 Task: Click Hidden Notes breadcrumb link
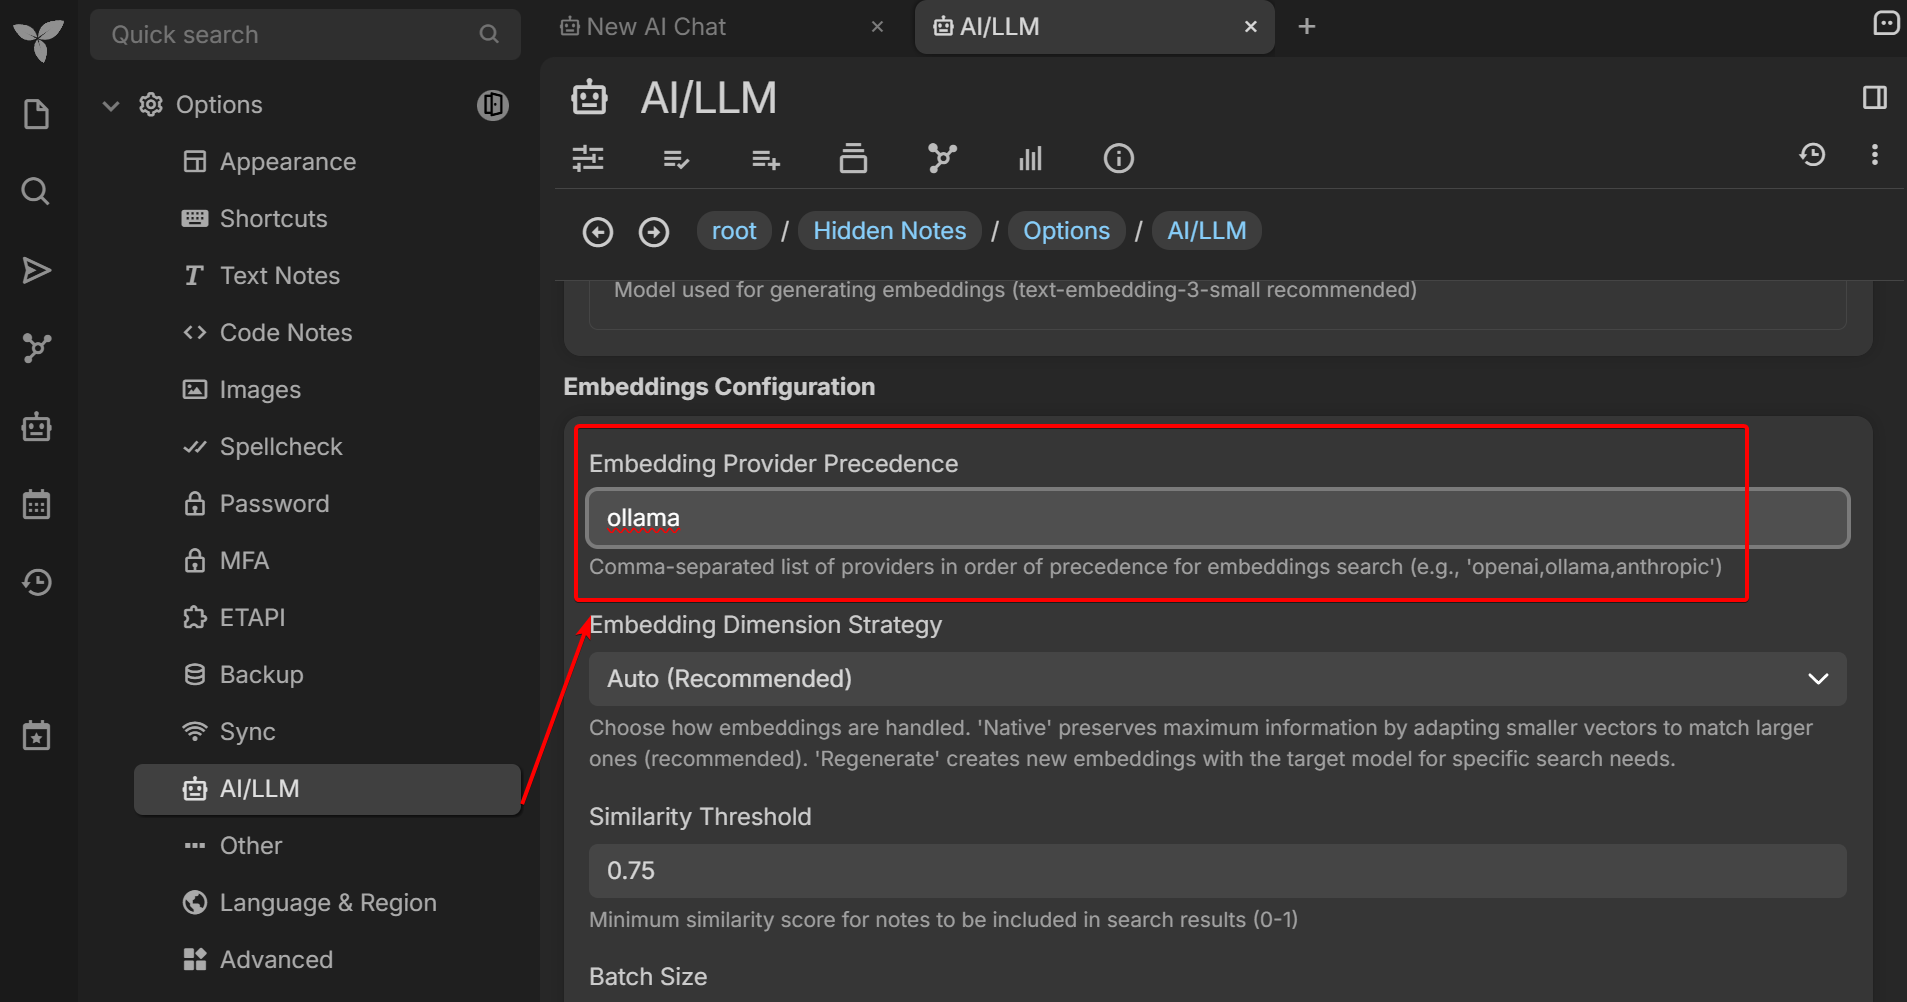click(889, 231)
